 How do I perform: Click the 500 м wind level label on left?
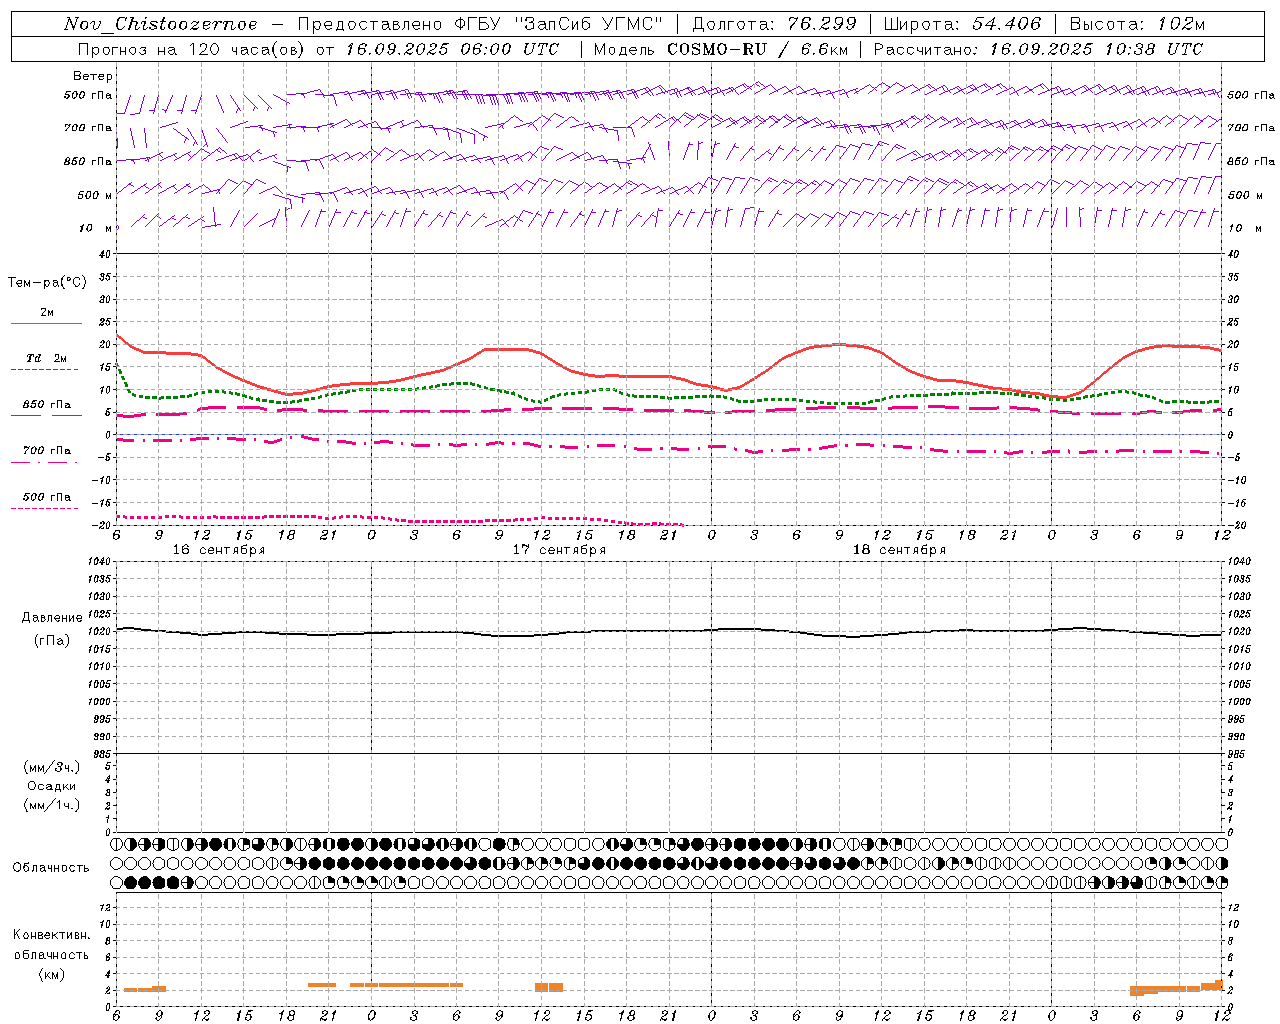pyautogui.click(x=95, y=195)
